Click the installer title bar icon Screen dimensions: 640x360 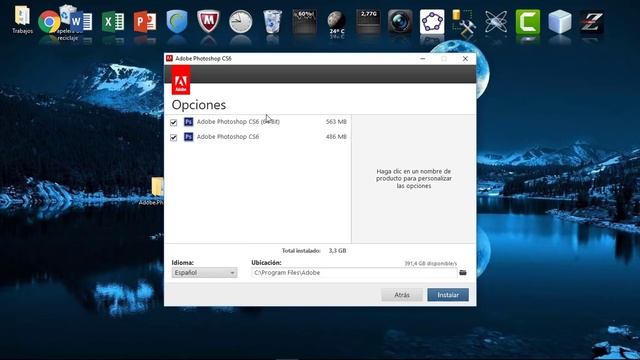click(169, 58)
